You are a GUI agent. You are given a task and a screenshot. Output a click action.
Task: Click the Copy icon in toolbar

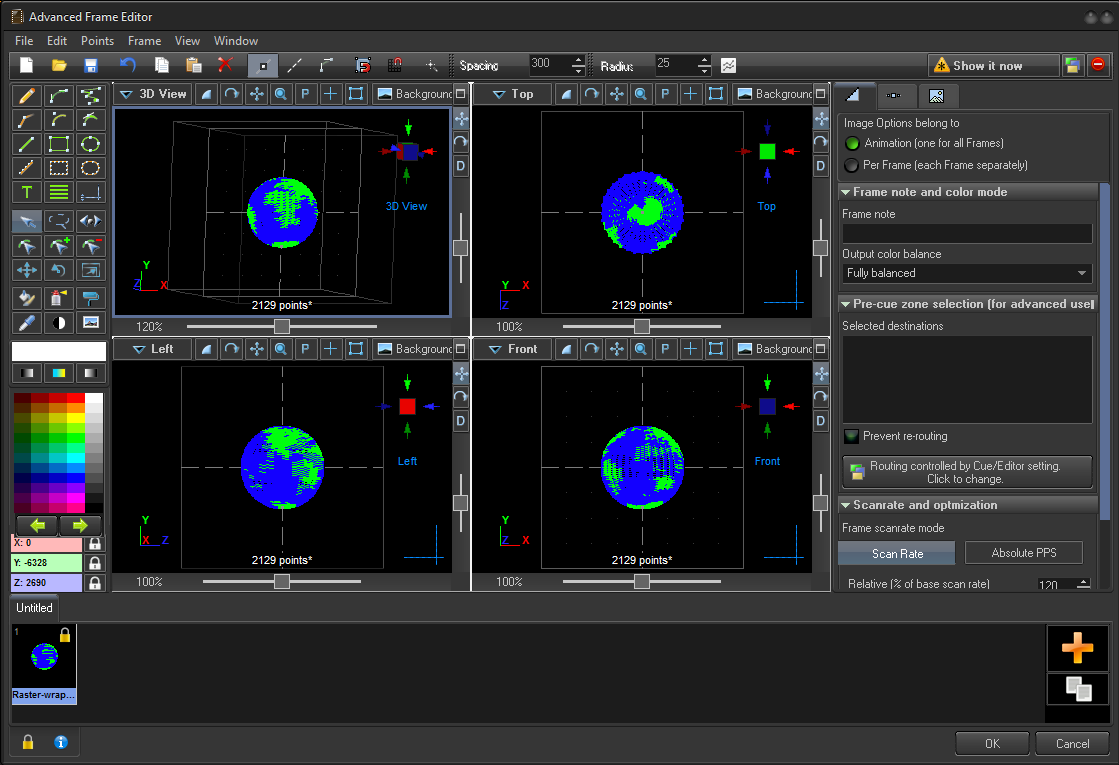click(x=162, y=66)
